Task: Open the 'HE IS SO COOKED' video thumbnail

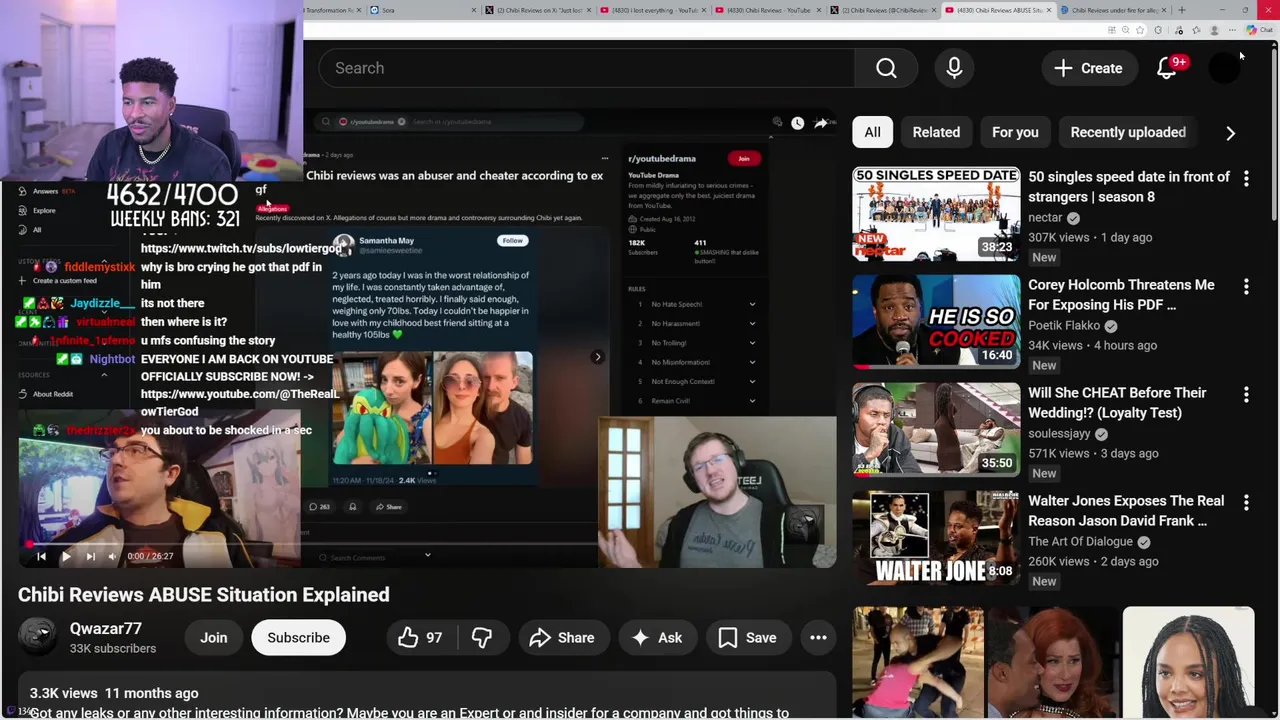Action: pyautogui.click(x=936, y=322)
